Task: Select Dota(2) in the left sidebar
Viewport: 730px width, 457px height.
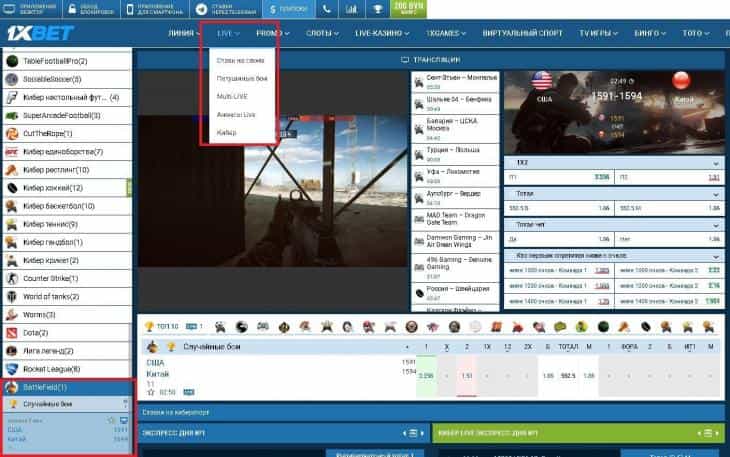Action: 38,332
